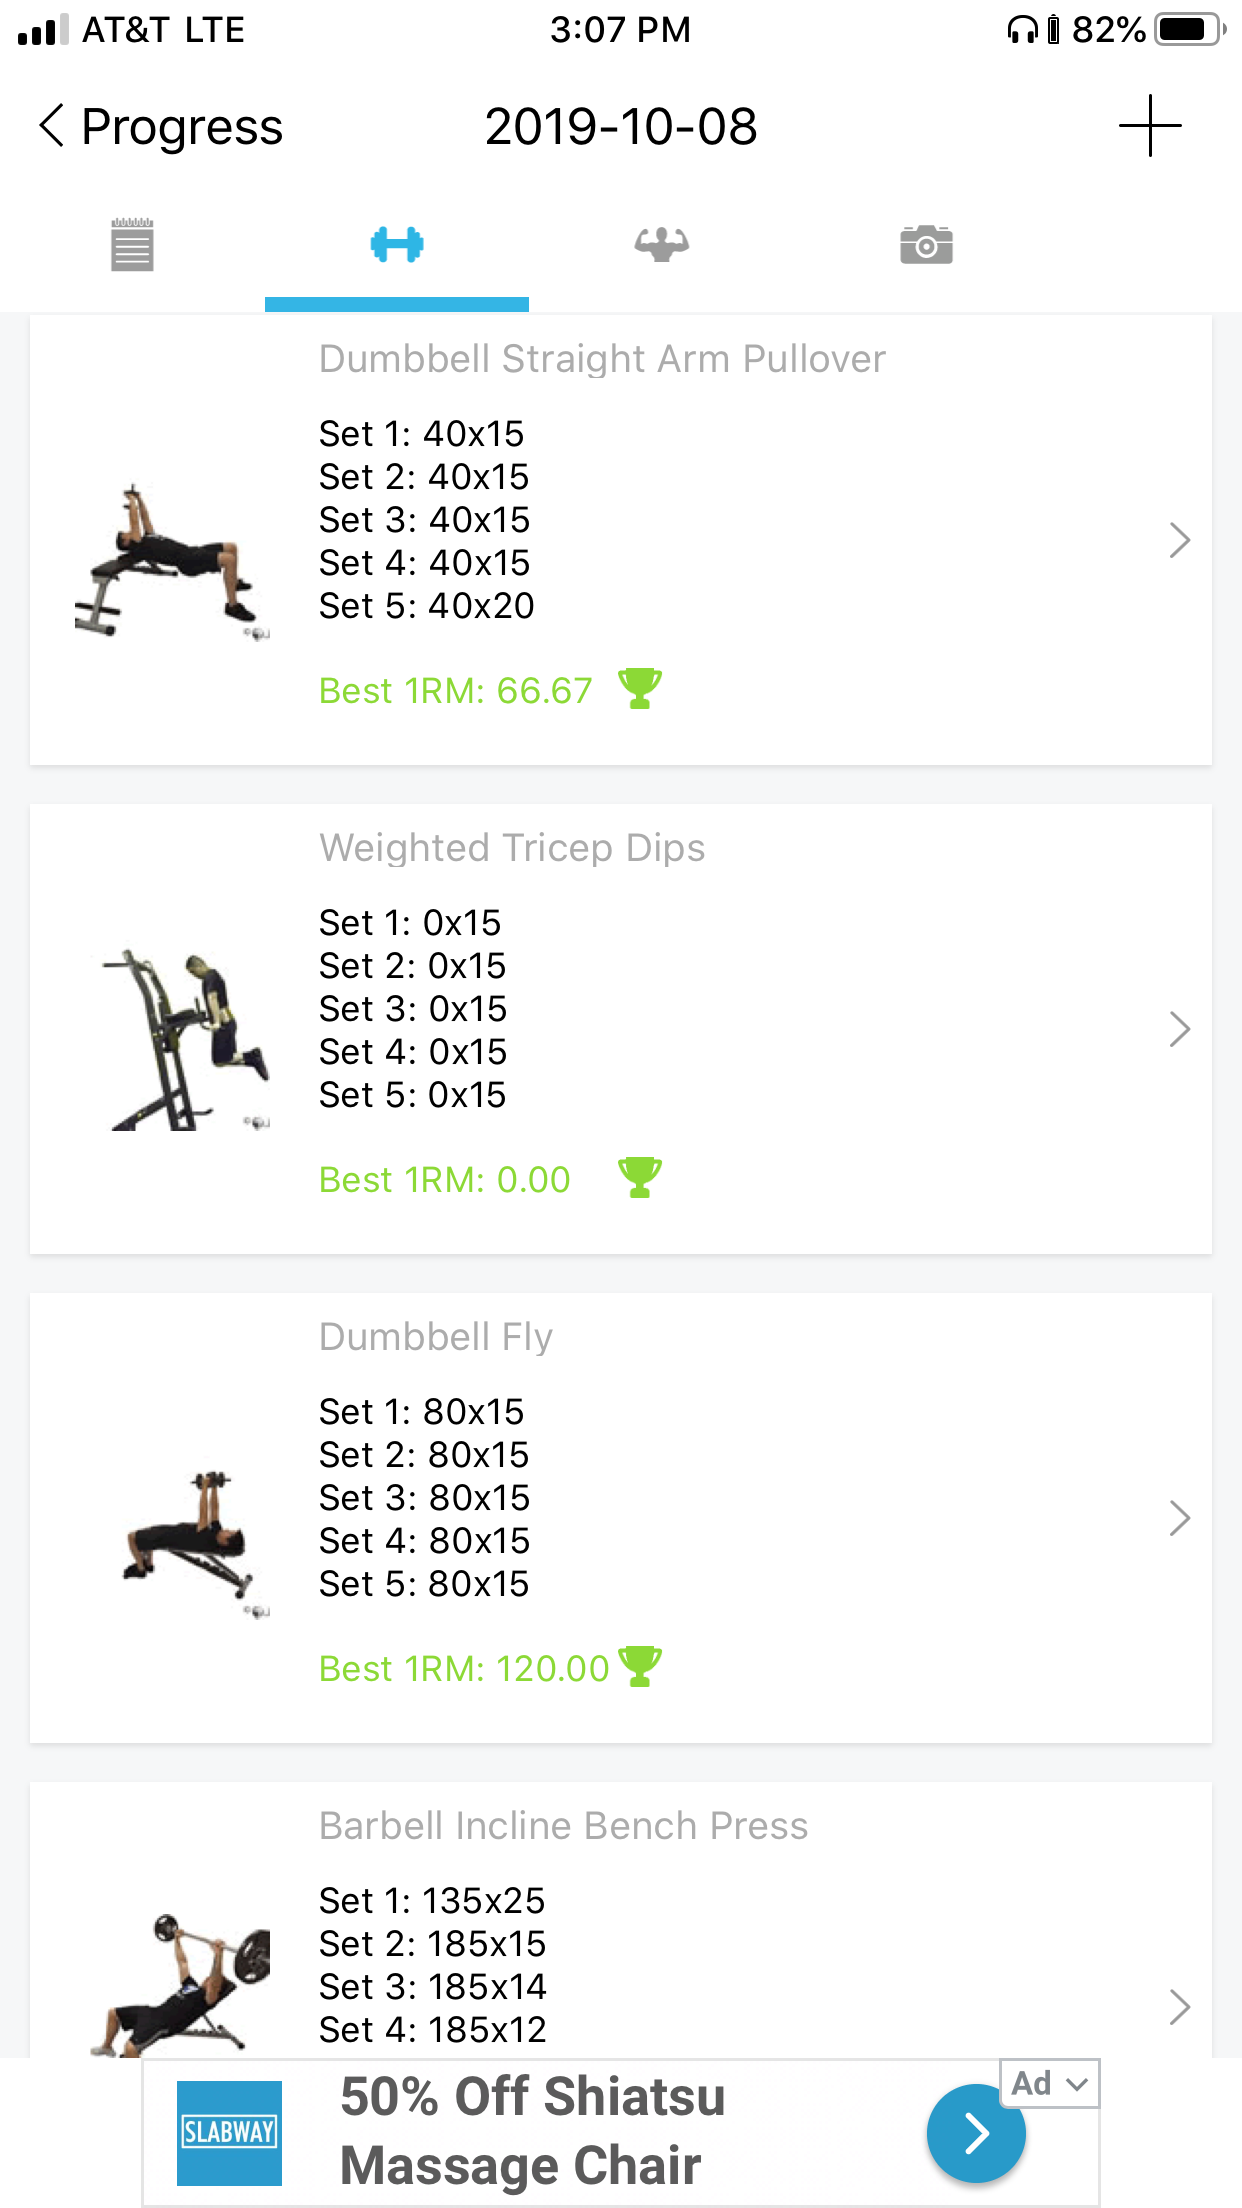This screenshot has width=1242, height=2208.
Task: Open the Barbell Incline Bench Press title
Action: [x=563, y=1826]
